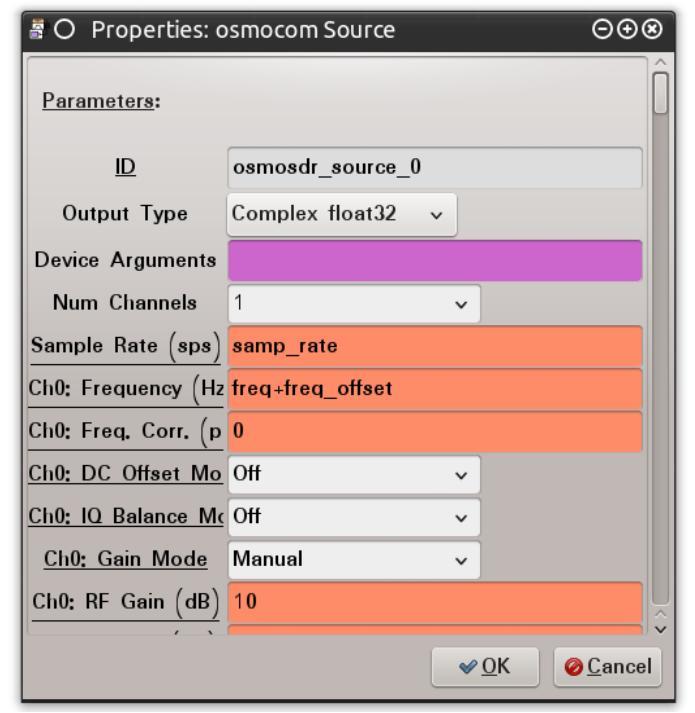Open the Output Type dropdown
The height and width of the screenshot is (713, 695).
pyautogui.click(x=342, y=214)
